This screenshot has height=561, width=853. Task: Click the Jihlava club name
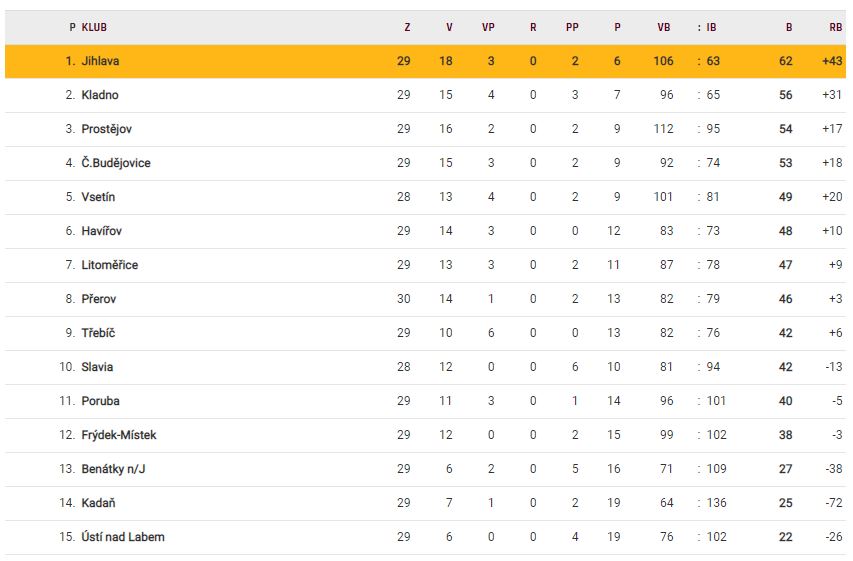[x=101, y=61]
